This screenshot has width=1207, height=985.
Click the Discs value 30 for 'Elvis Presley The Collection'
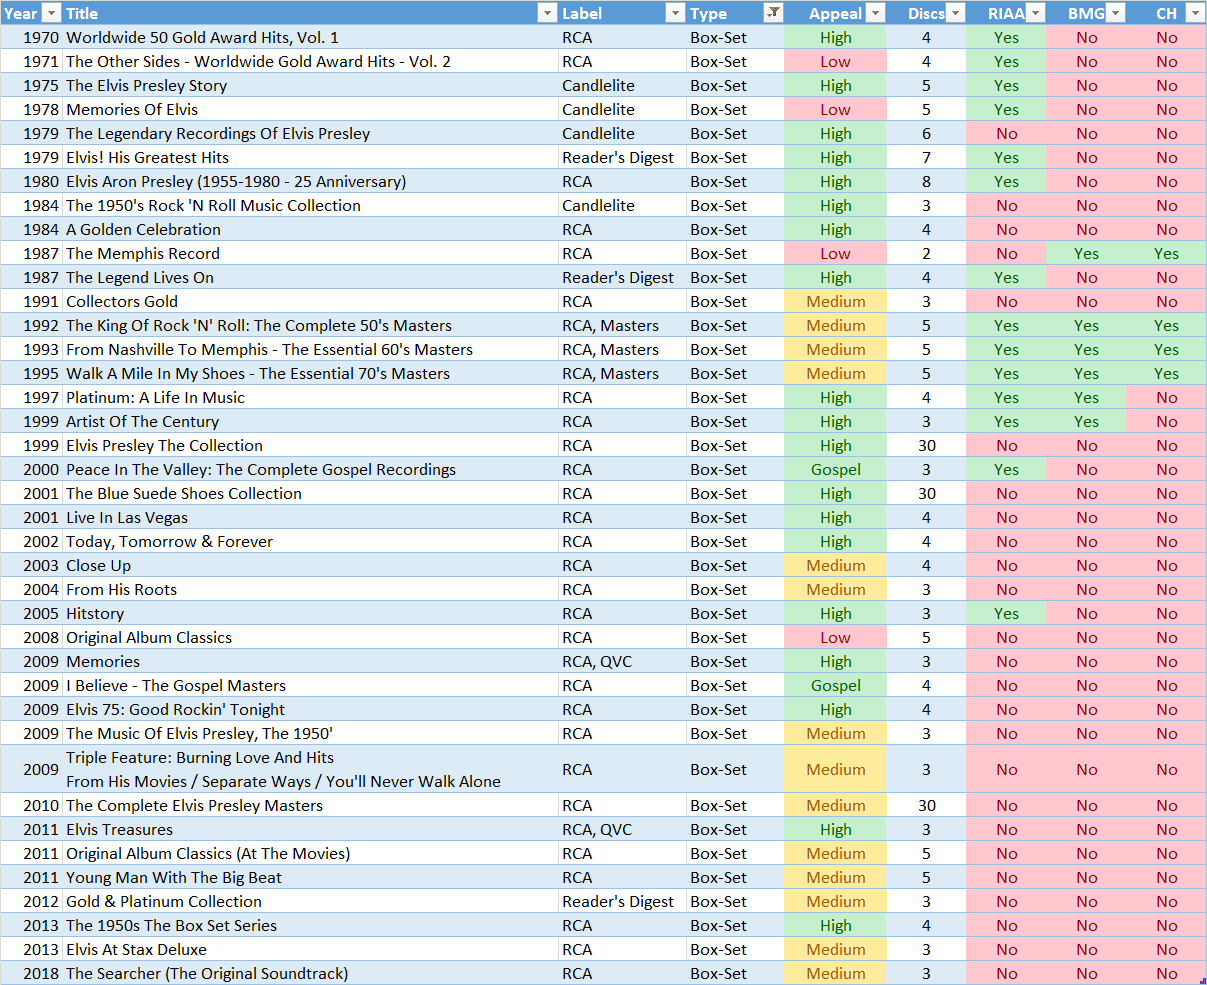tap(926, 445)
